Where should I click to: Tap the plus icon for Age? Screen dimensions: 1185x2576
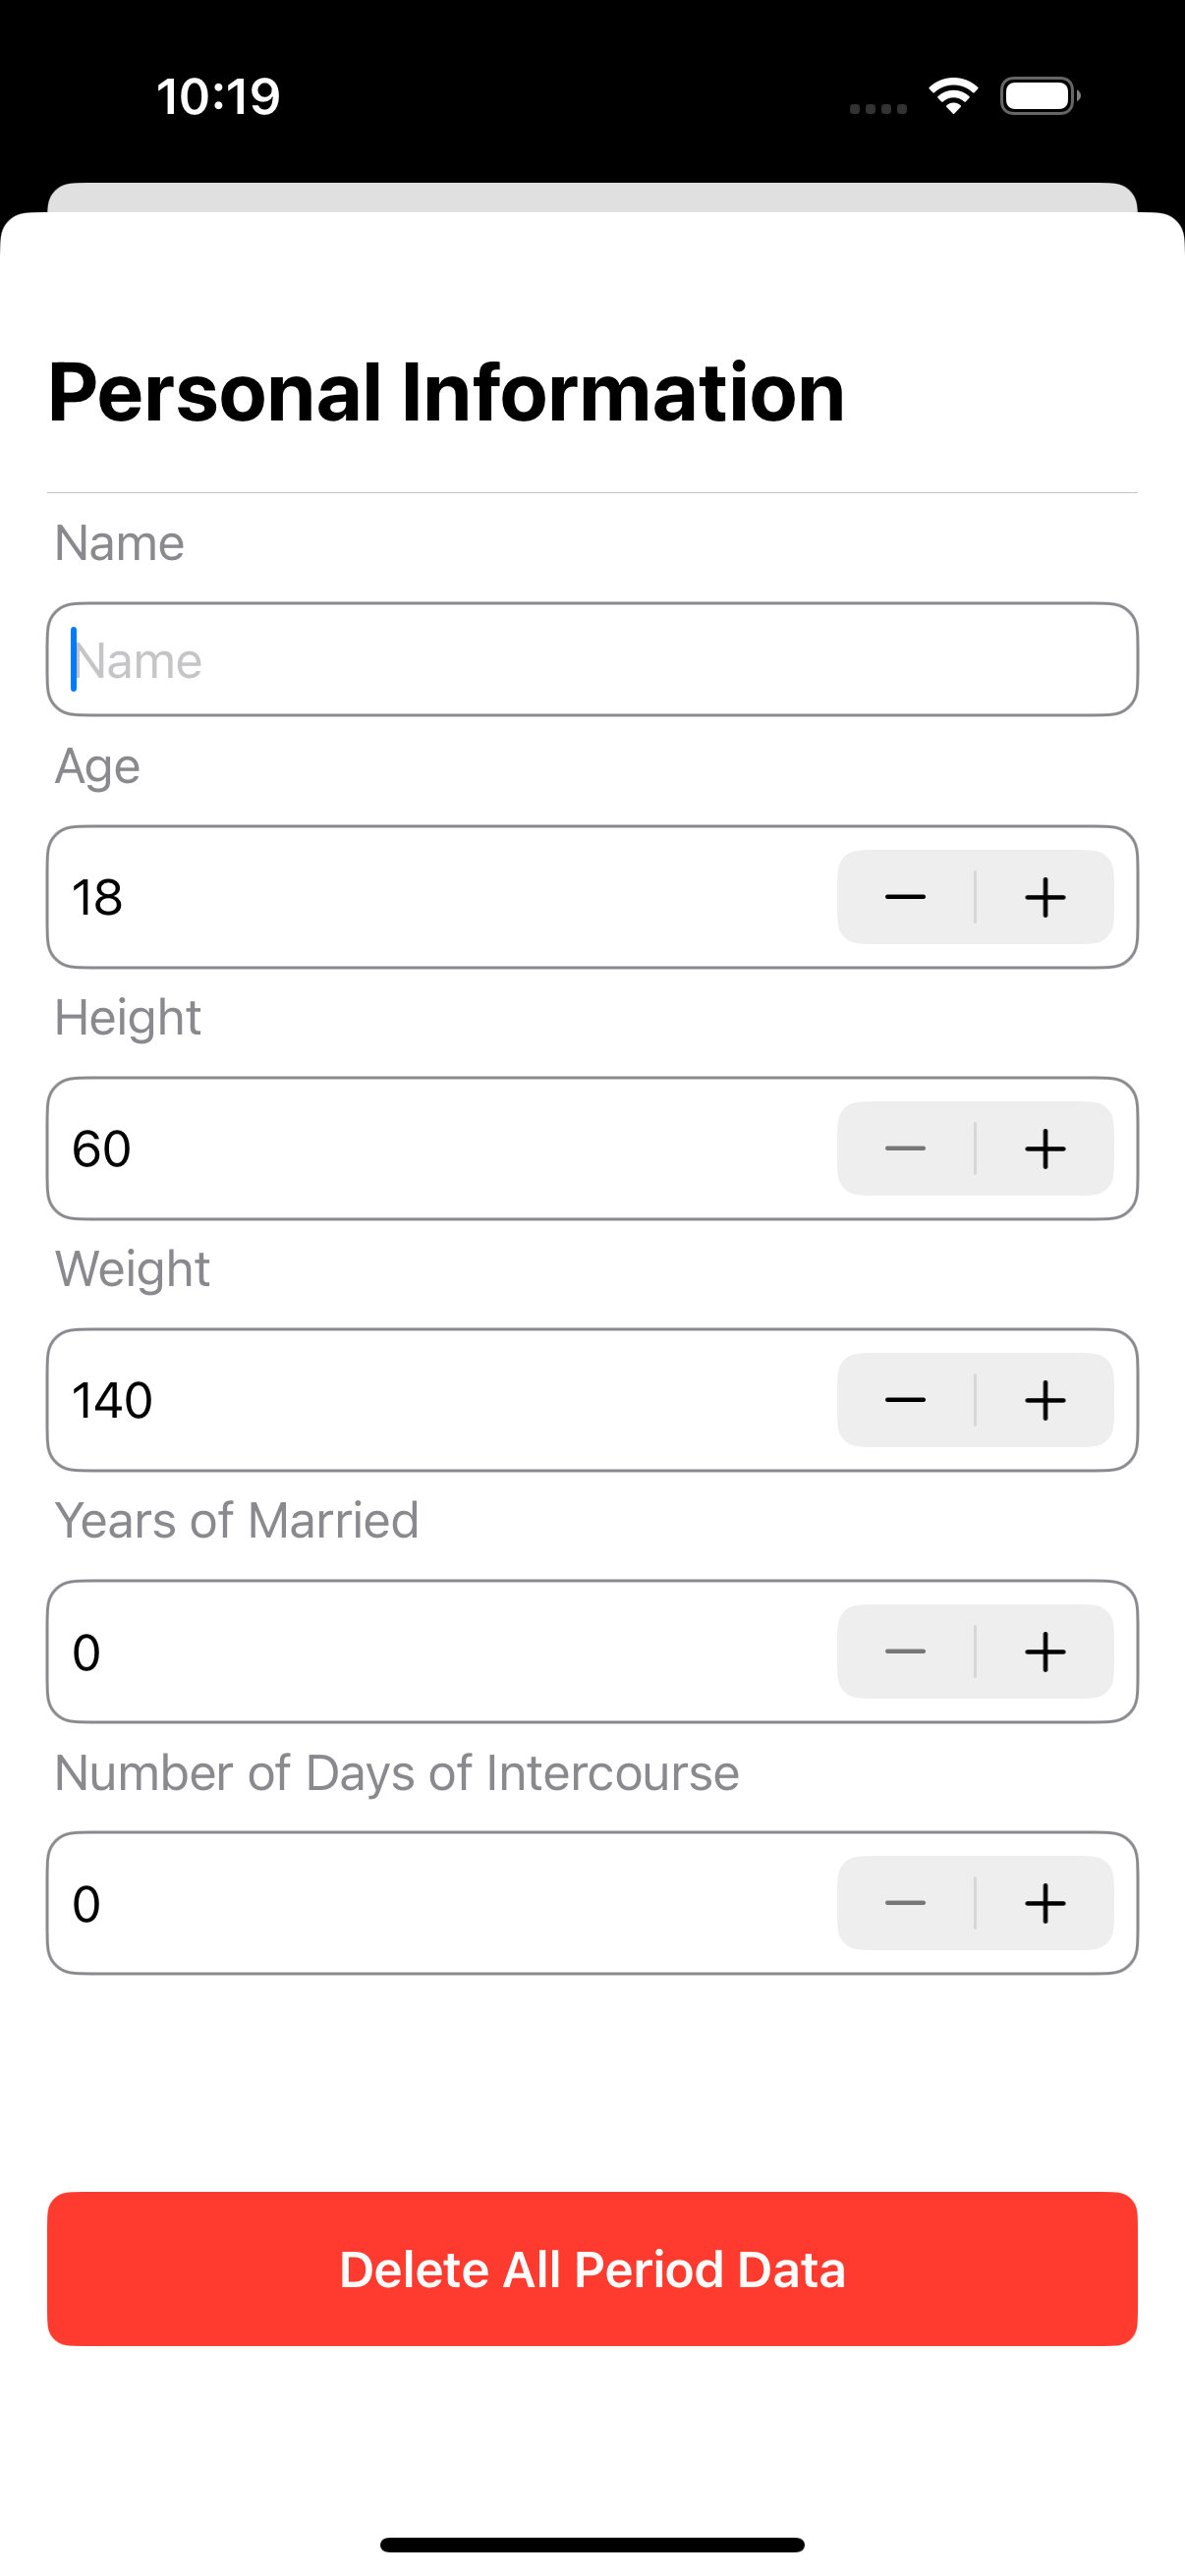pyautogui.click(x=1045, y=897)
